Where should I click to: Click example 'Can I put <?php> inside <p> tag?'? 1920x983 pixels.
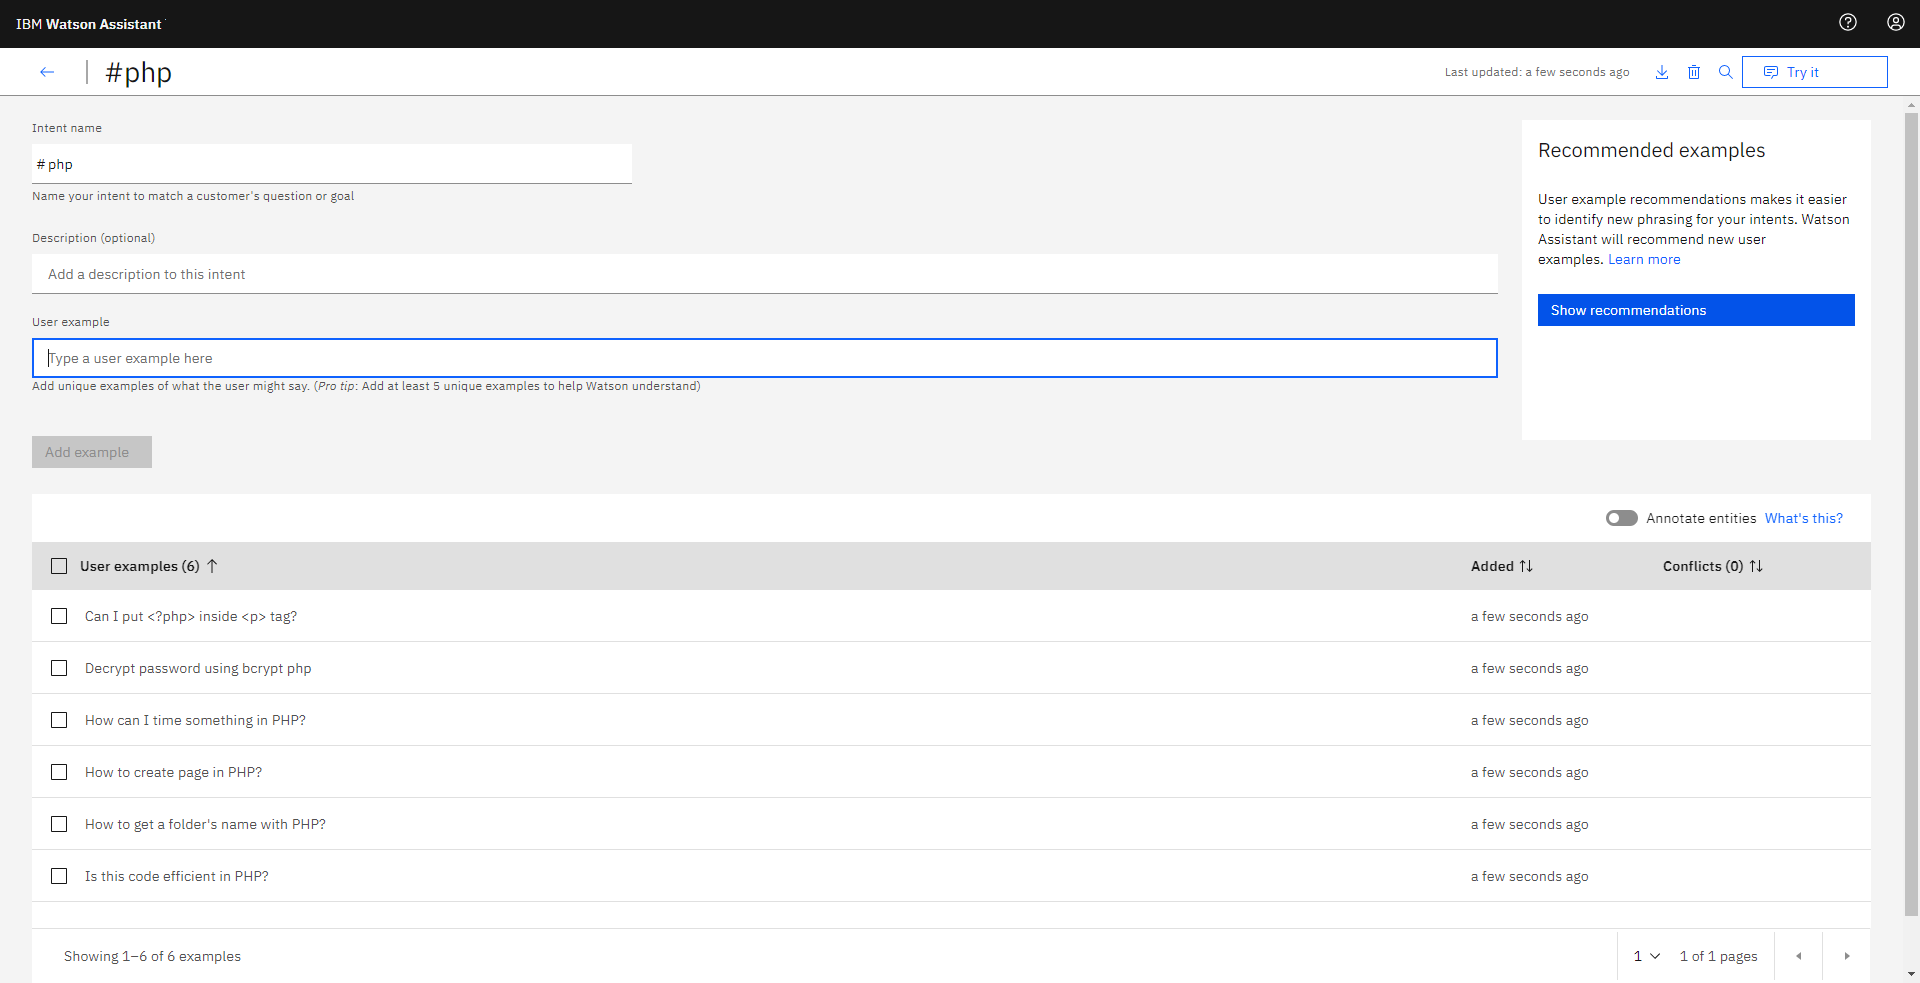(x=191, y=616)
